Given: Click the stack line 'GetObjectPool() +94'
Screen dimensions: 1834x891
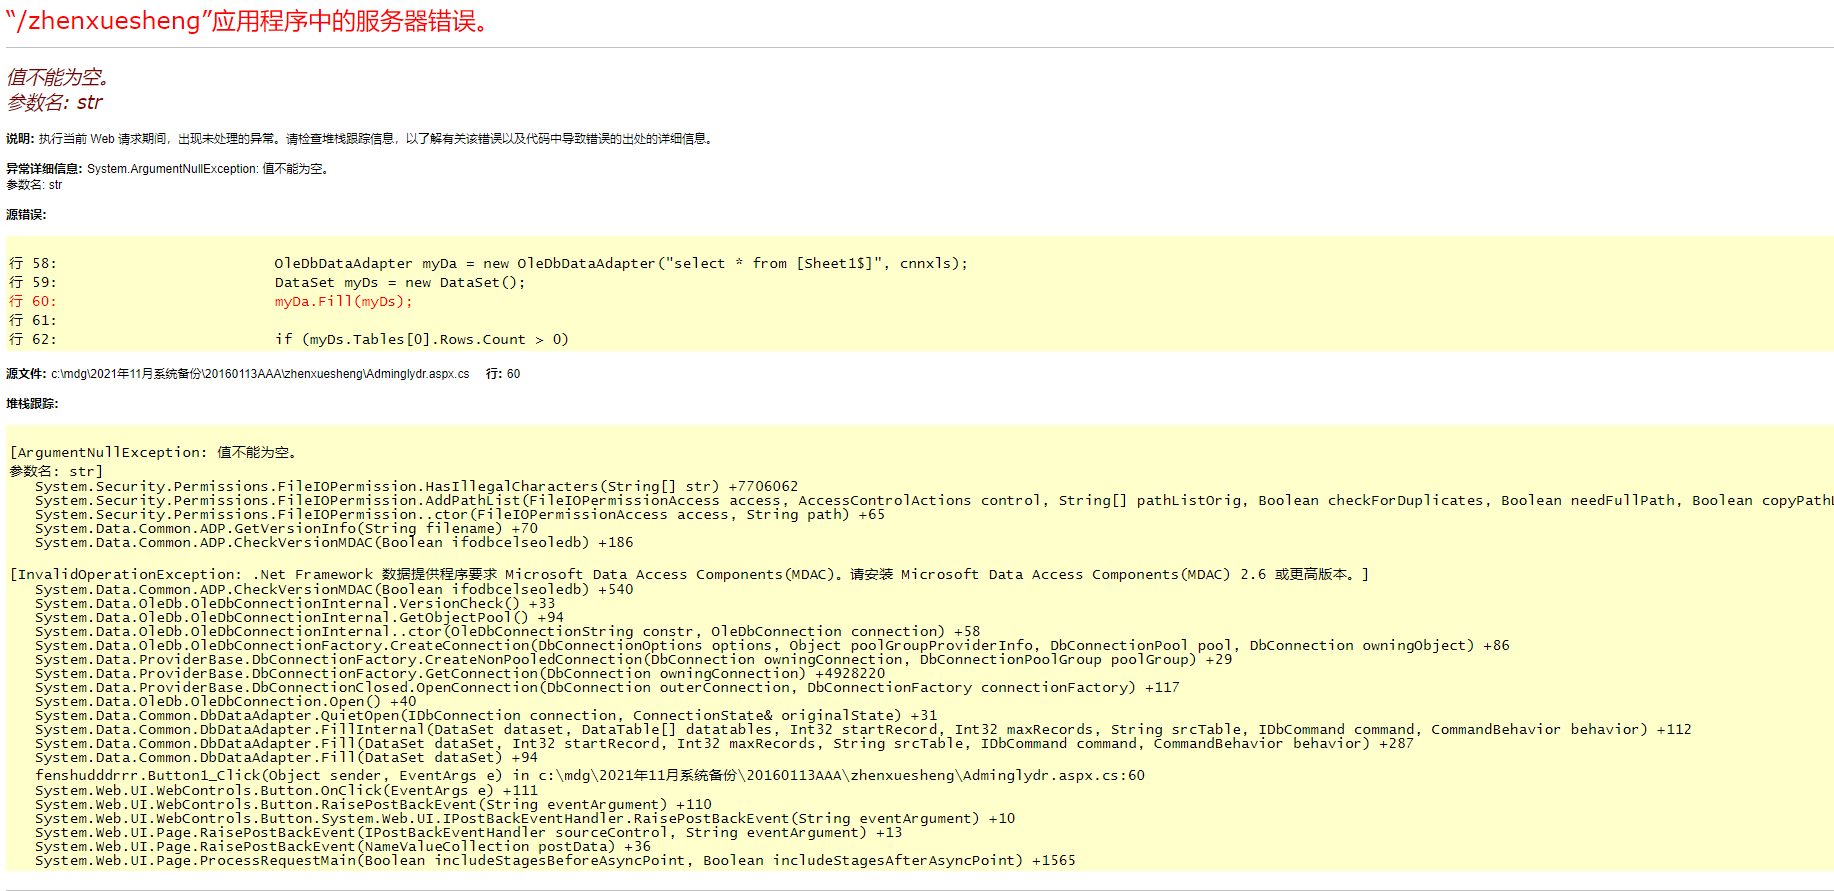Looking at the screenshot, I should pos(299,618).
